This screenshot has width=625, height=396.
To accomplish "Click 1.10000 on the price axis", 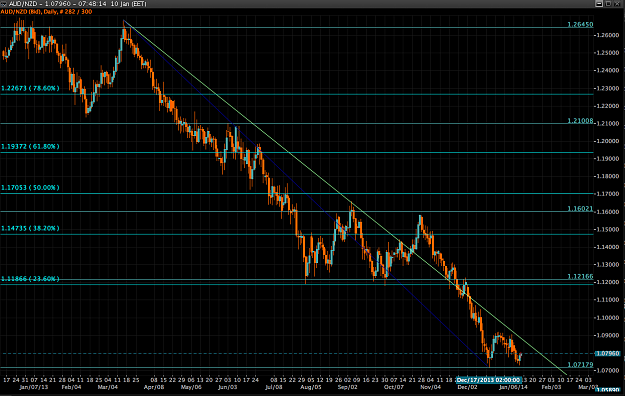I will pos(607,317).
